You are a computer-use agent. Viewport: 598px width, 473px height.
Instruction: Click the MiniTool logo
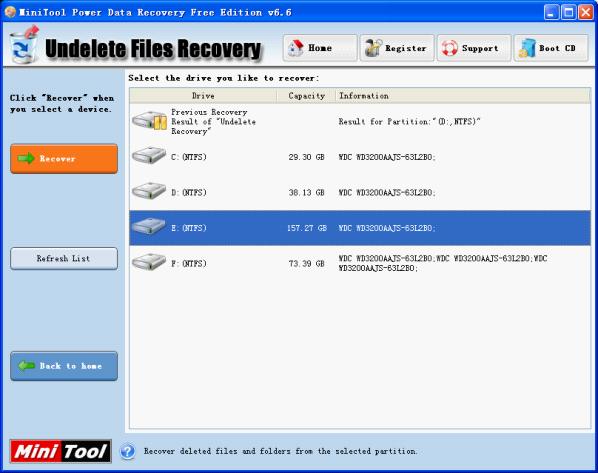(61, 451)
